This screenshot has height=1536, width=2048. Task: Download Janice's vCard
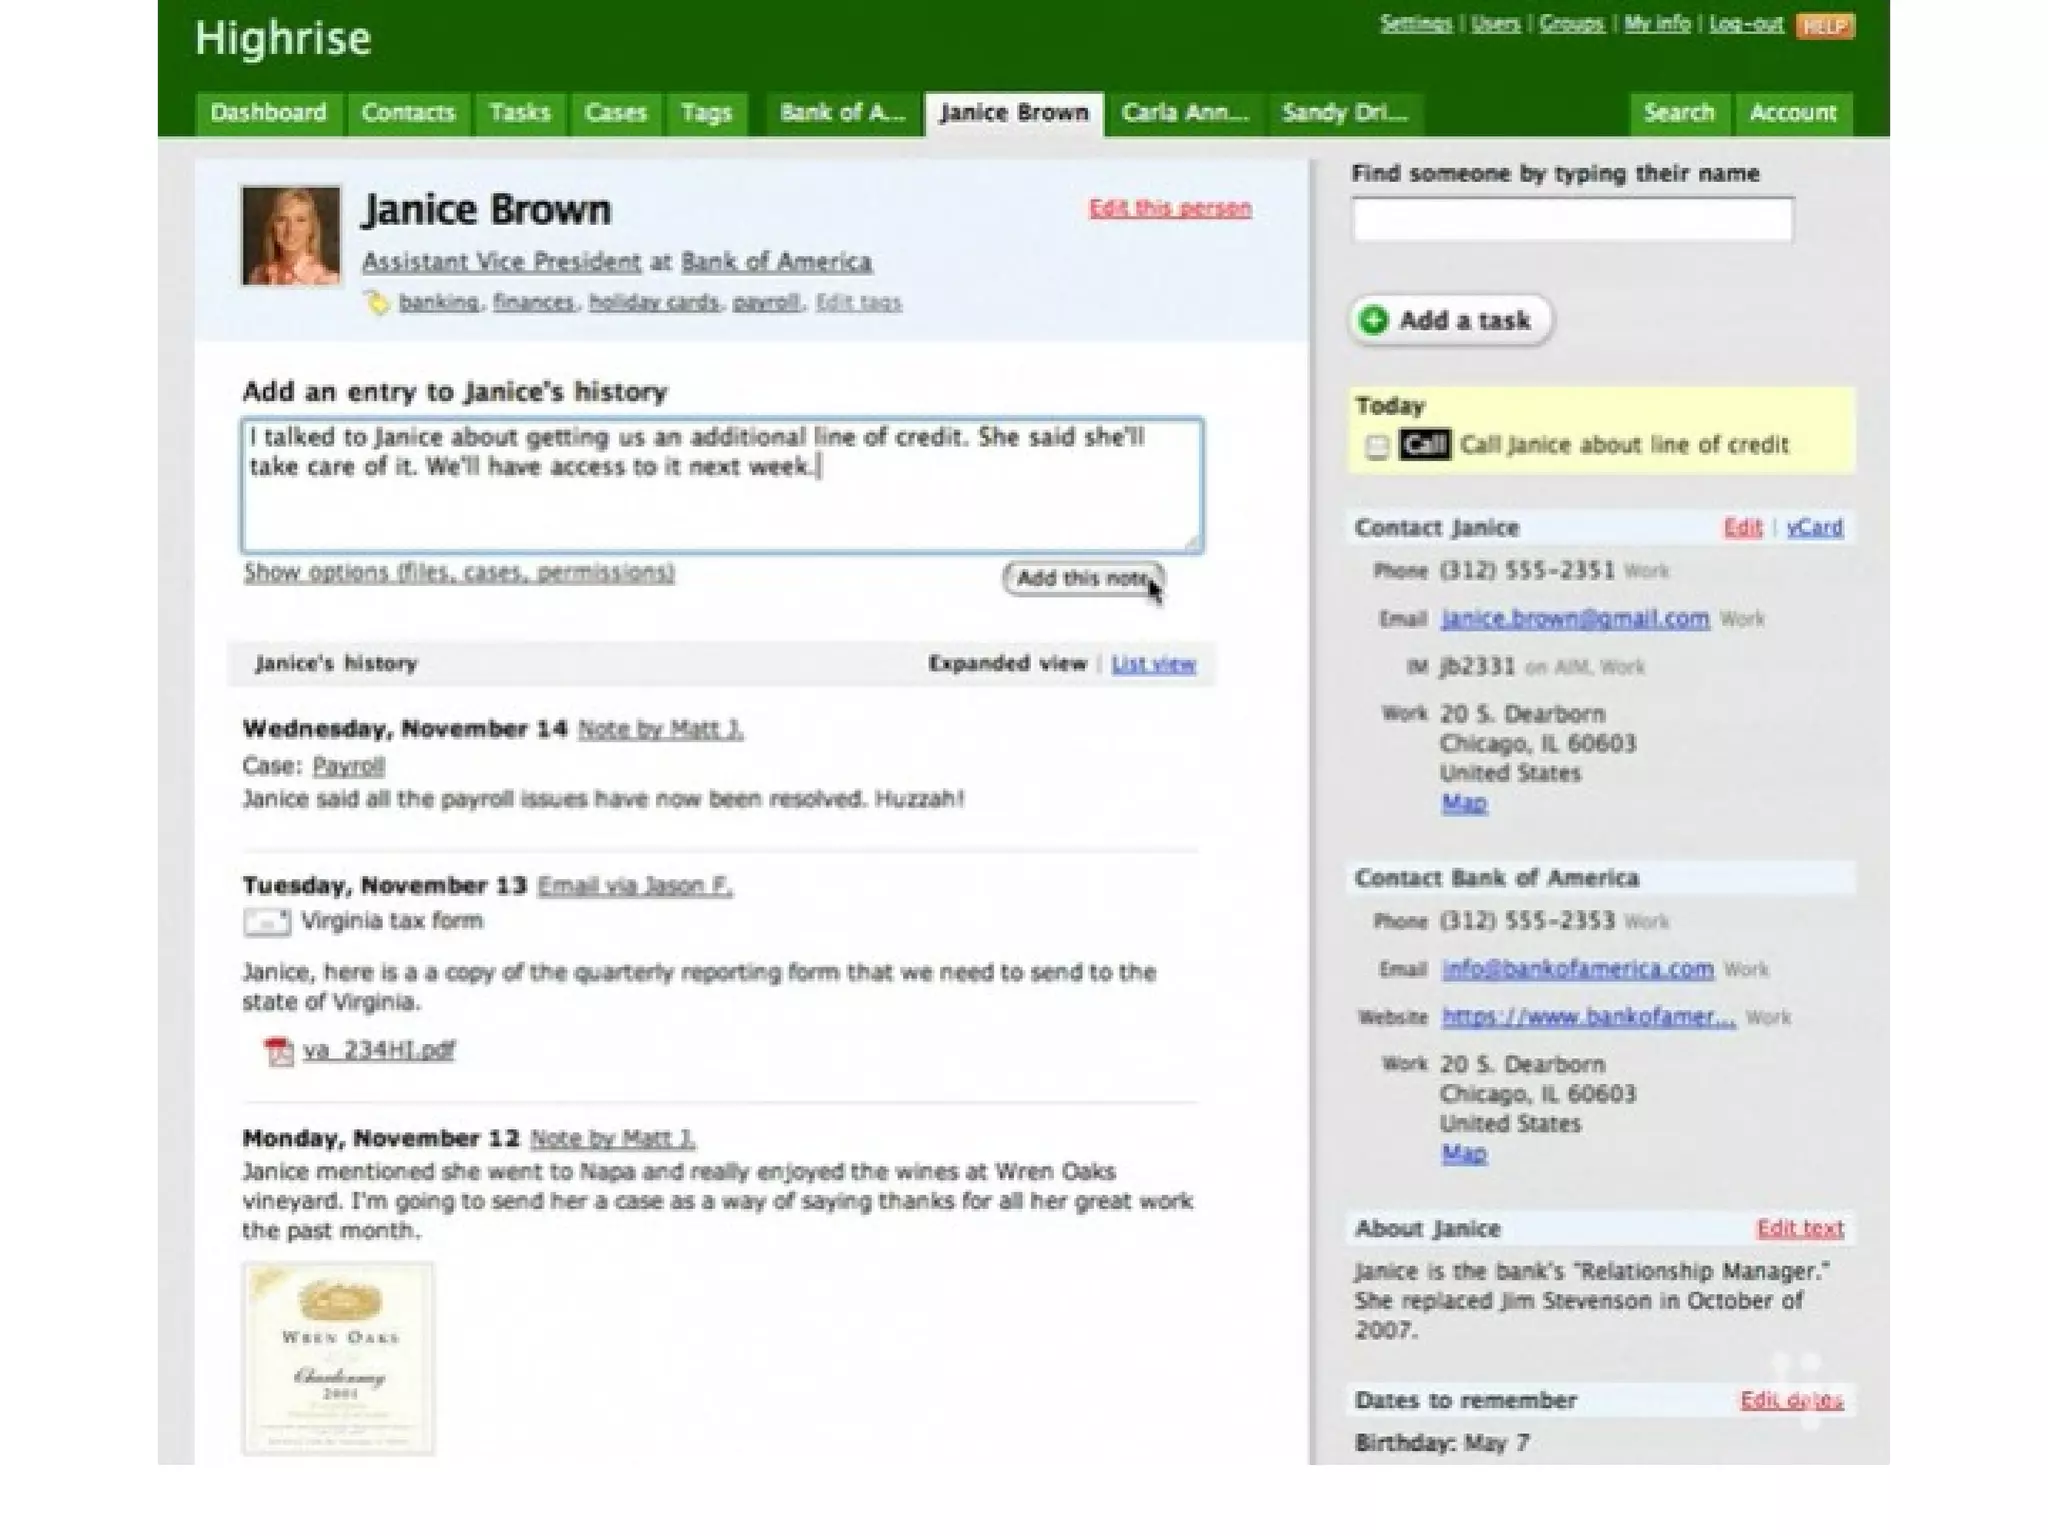pyautogui.click(x=1814, y=528)
